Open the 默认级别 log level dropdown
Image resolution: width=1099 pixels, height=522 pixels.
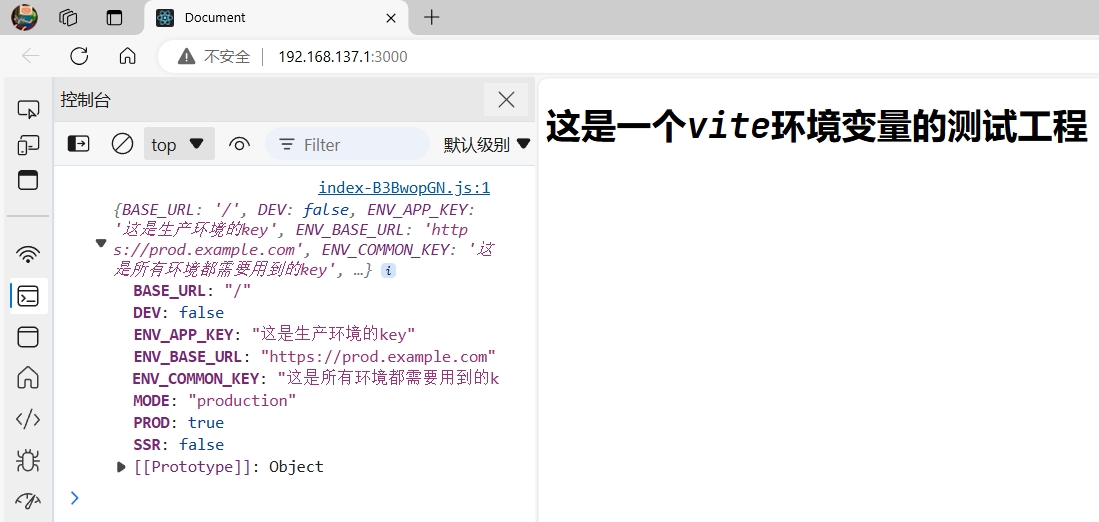pyautogui.click(x=487, y=144)
